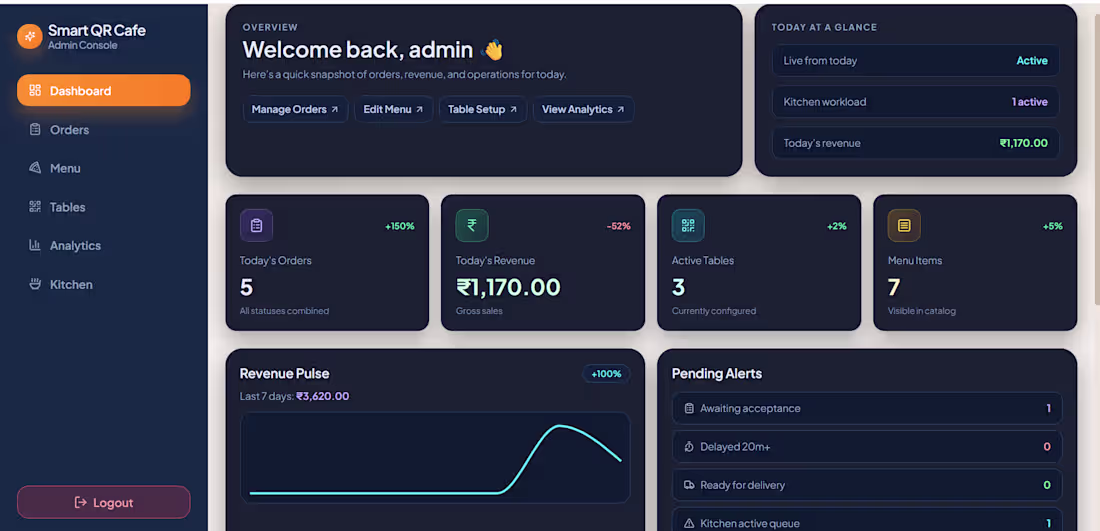Click the page vertical scrollbar
The image size is (1100, 531).
pyautogui.click(x=1097, y=158)
